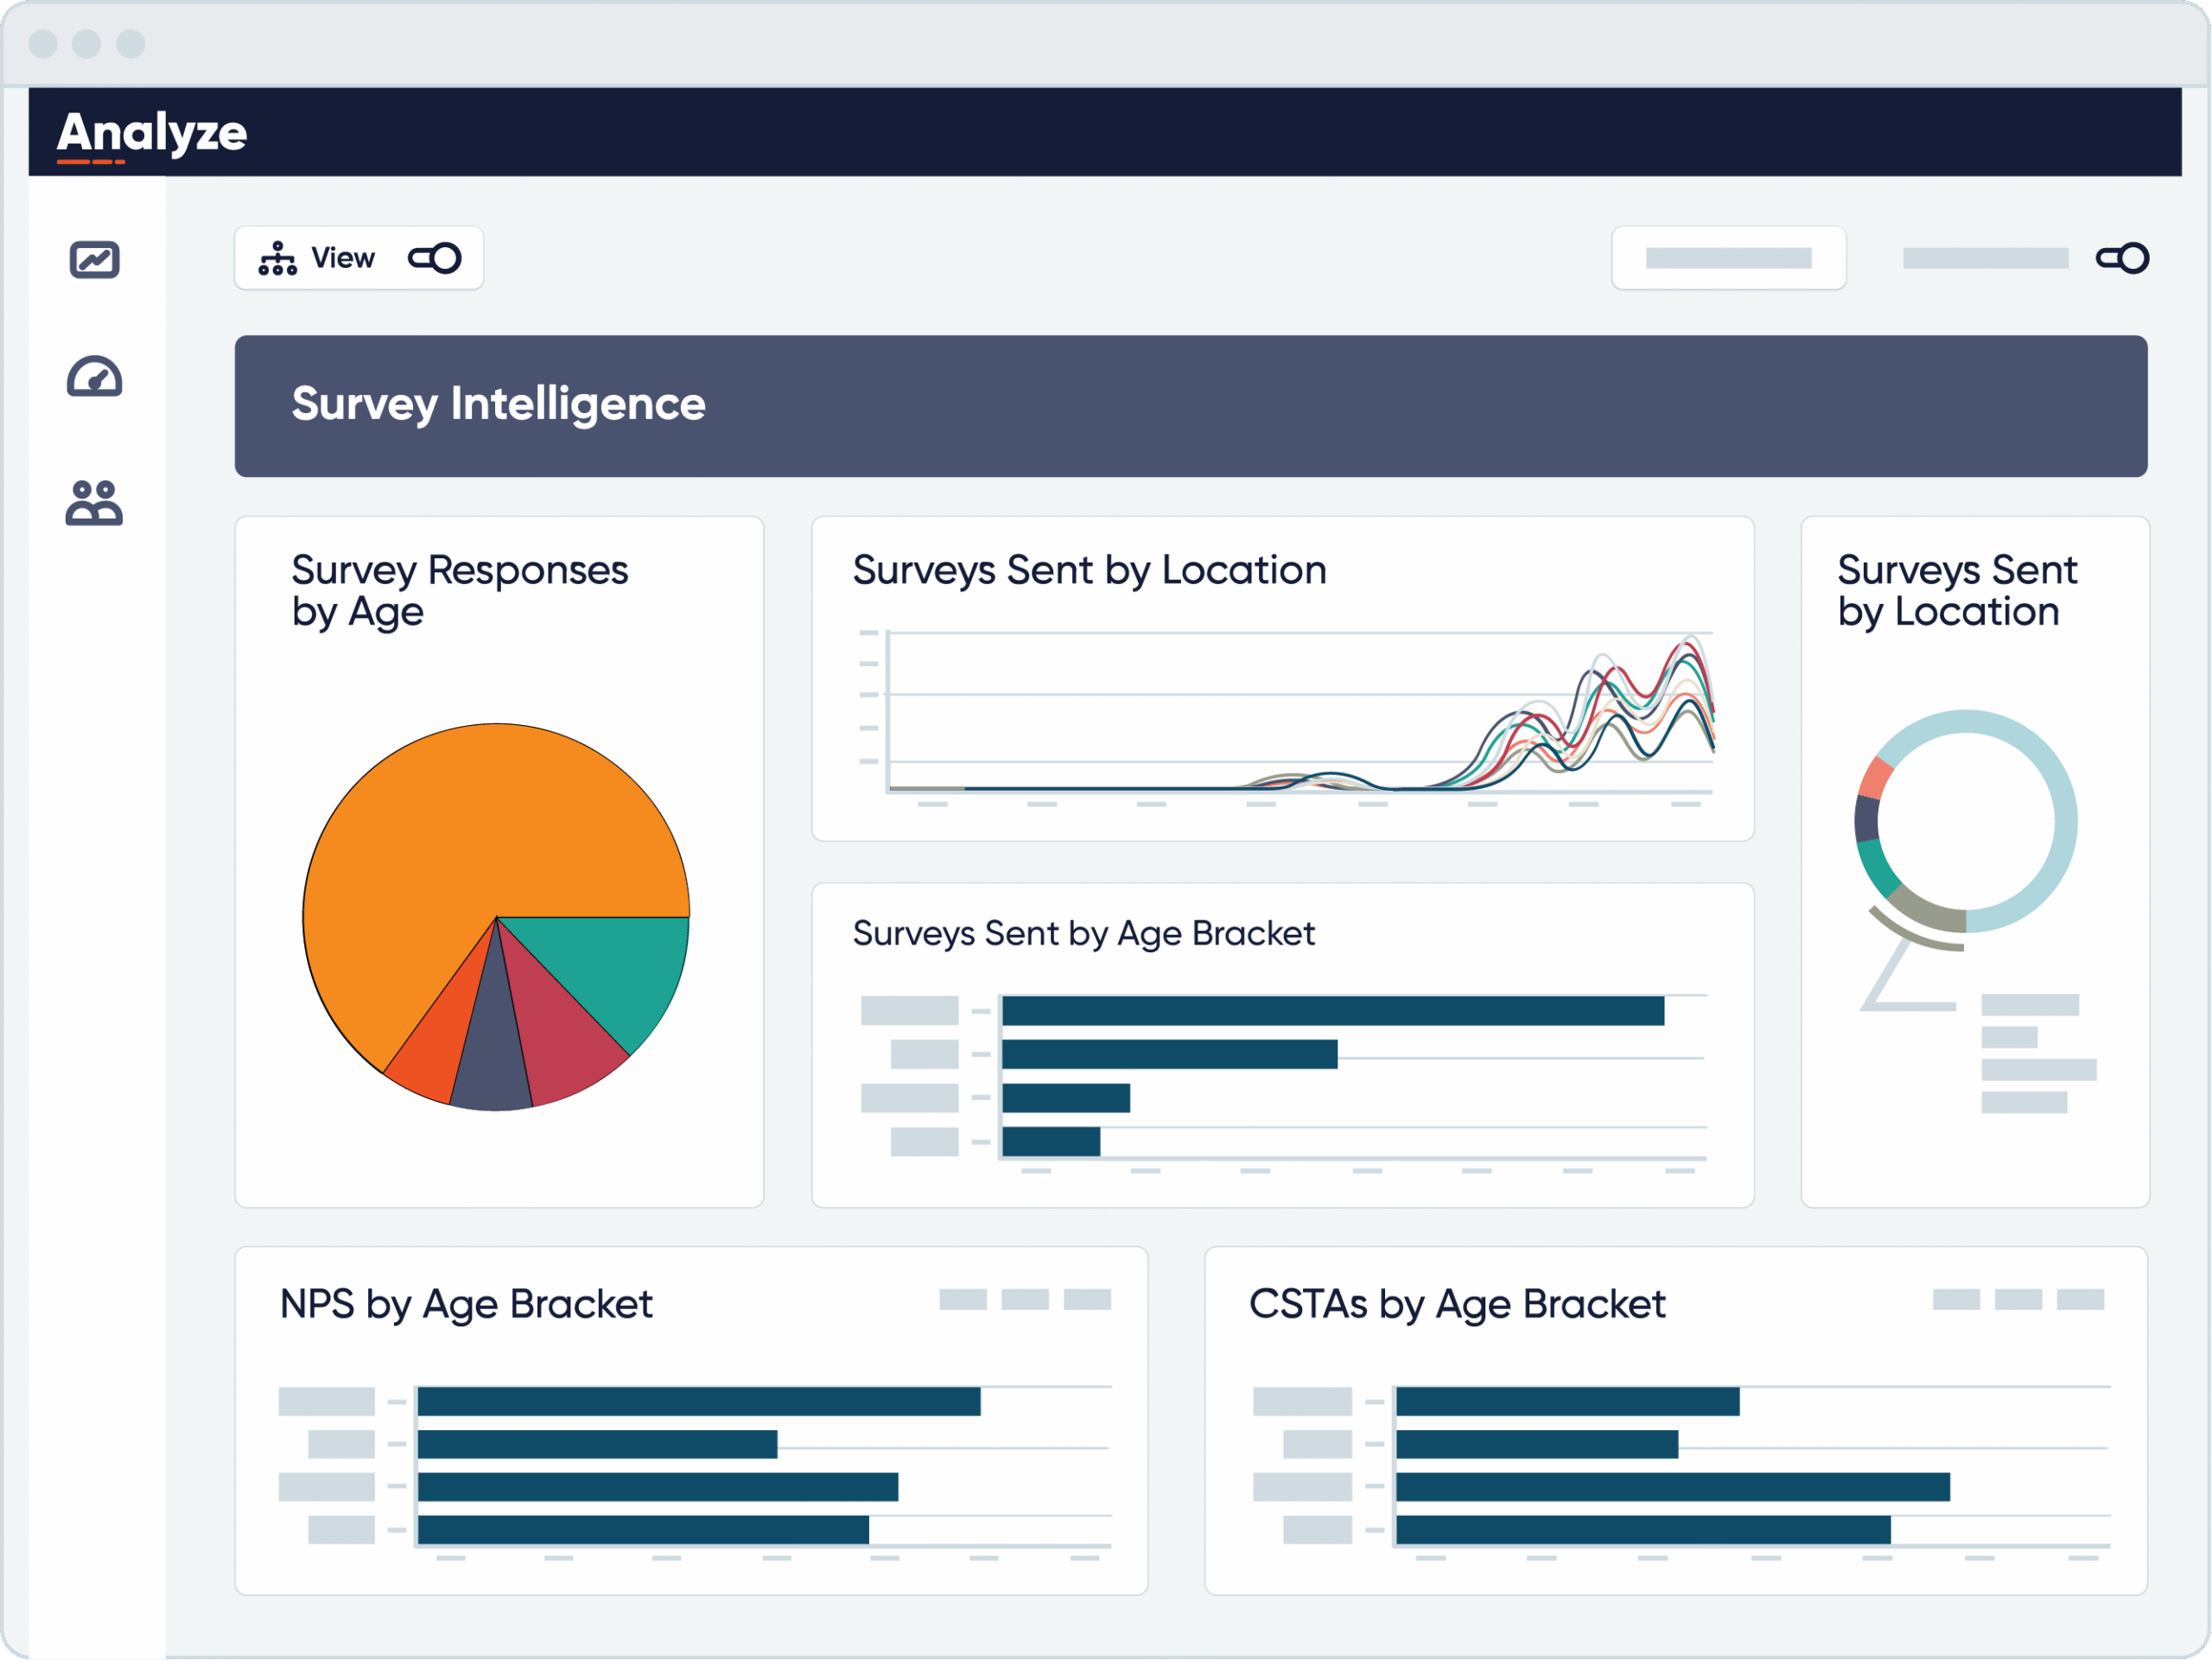
Task: Open the people group sidebar icon
Action: [94, 503]
